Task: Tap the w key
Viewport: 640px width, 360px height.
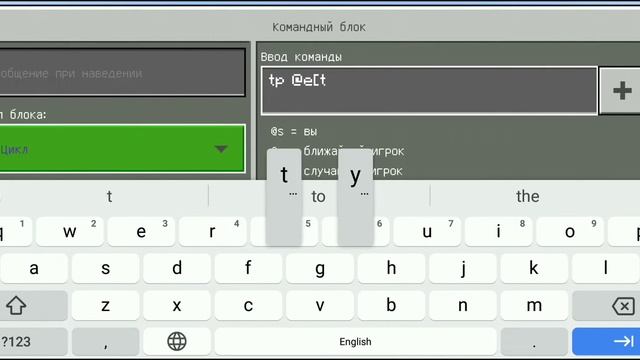Action: pyautogui.click(x=70, y=231)
